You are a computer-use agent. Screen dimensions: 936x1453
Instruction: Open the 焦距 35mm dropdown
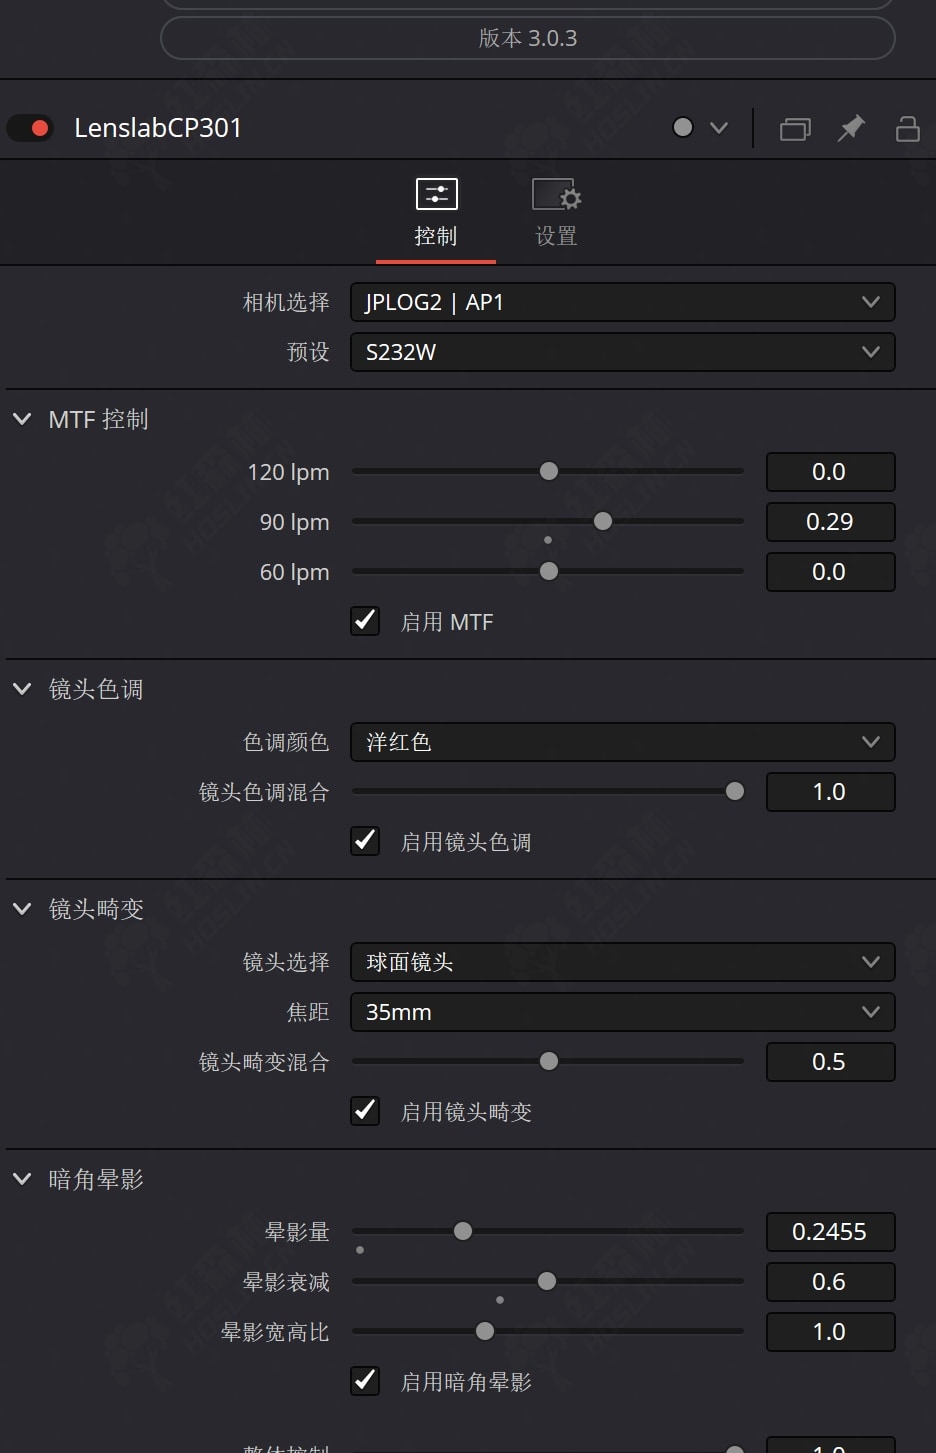coord(622,1012)
